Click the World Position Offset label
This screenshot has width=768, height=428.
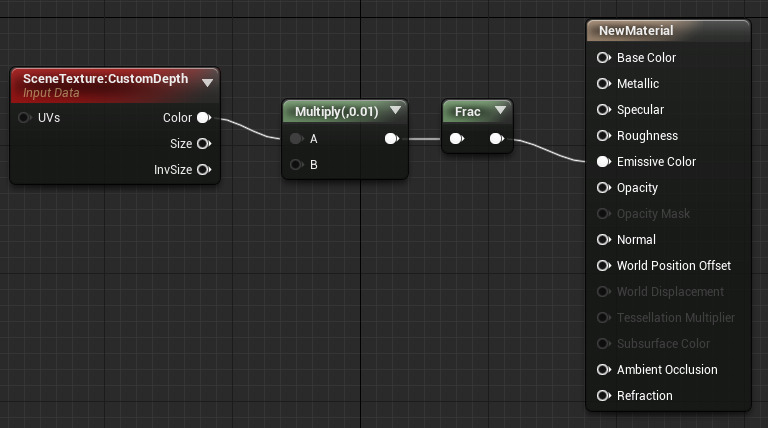pyautogui.click(x=673, y=265)
